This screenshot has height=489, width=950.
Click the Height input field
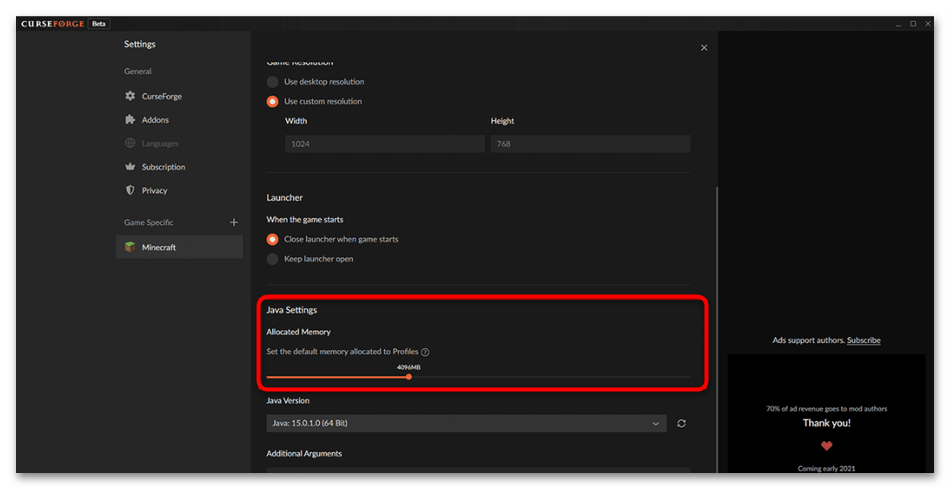pyautogui.click(x=590, y=144)
